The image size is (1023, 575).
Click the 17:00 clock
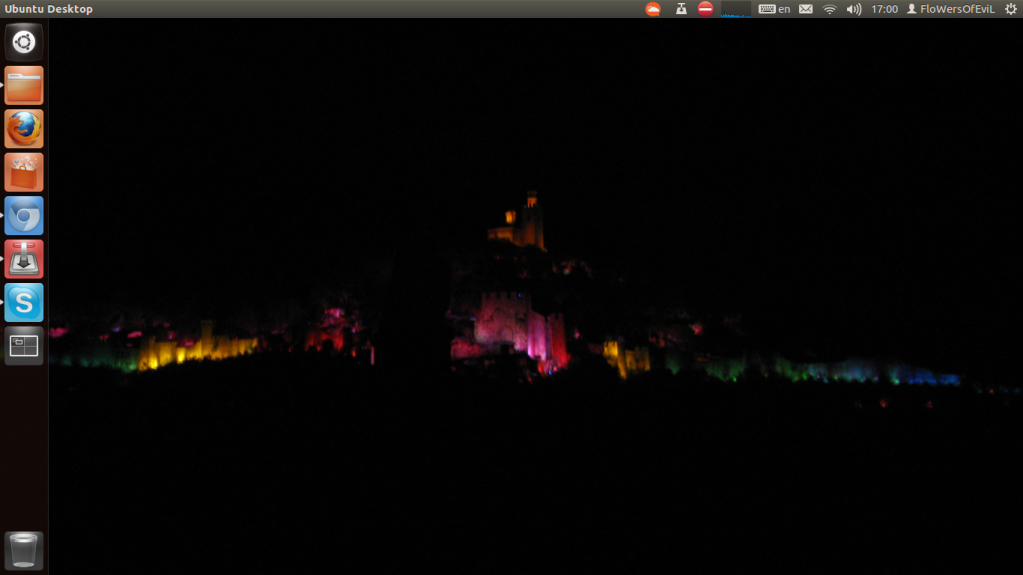[x=884, y=9]
